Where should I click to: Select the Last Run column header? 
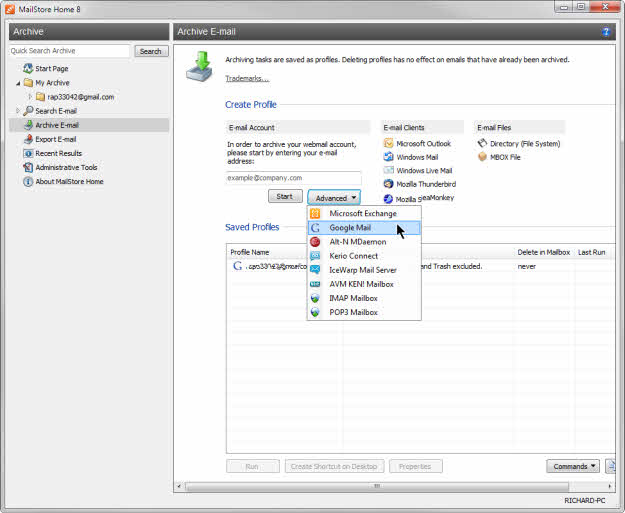pyautogui.click(x=592, y=252)
